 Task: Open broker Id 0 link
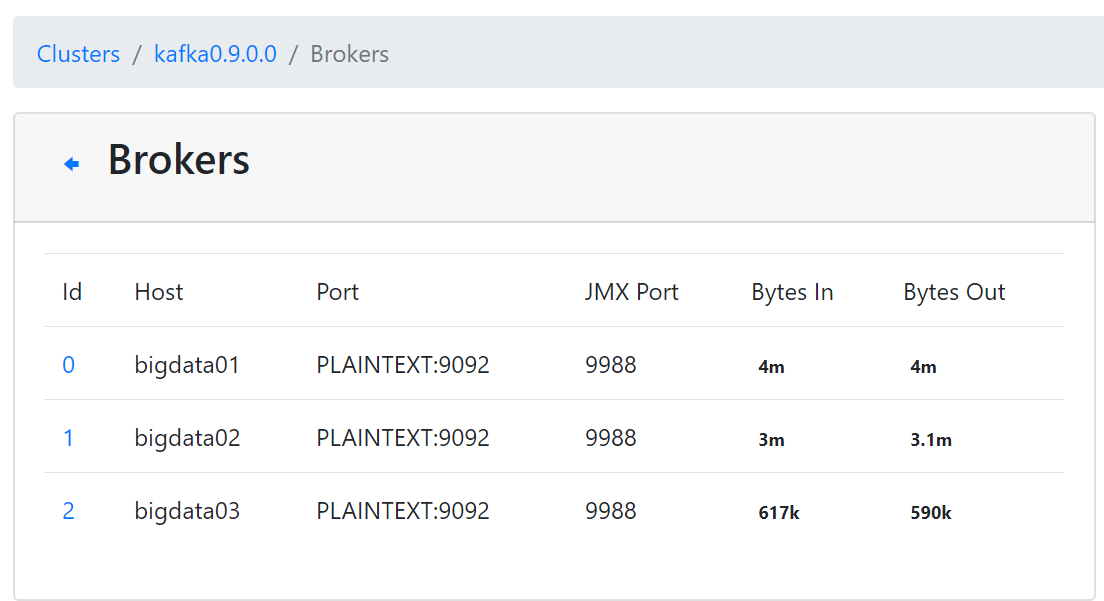click(x=69, y=365)
